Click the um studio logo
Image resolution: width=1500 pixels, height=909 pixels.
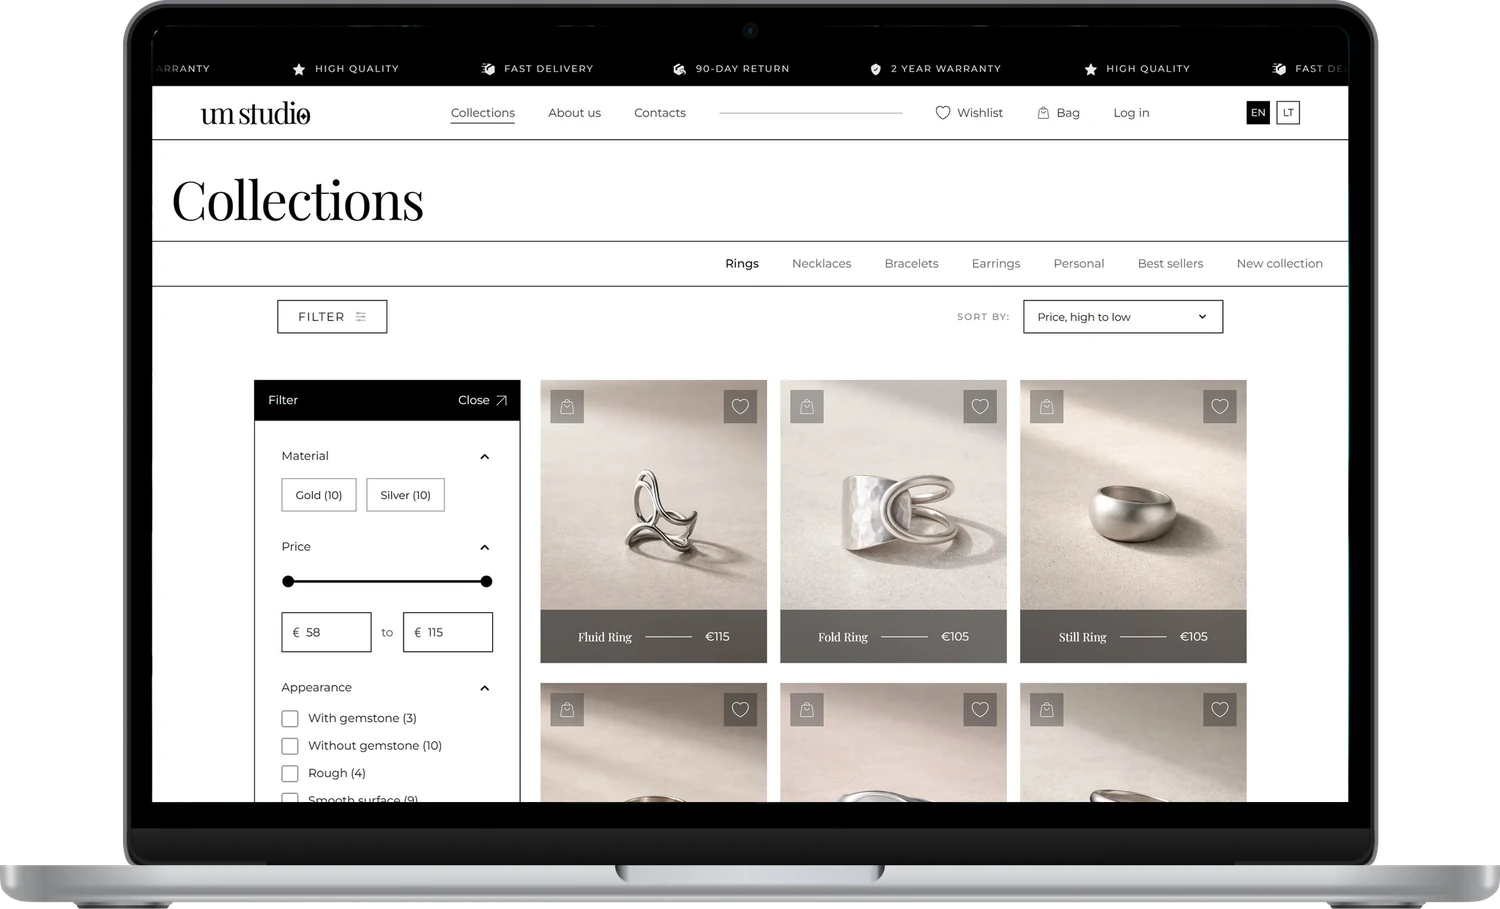tap(256, 113)
